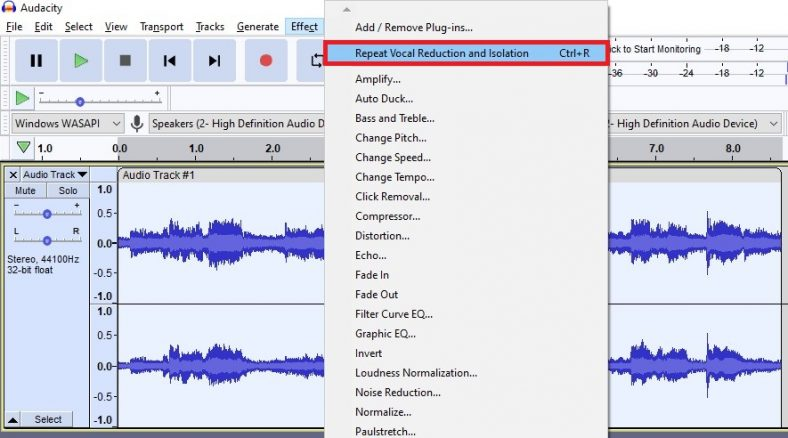Click the green timeline options triangle
Viewport: 788px width, 438px height.
[23, 147]
